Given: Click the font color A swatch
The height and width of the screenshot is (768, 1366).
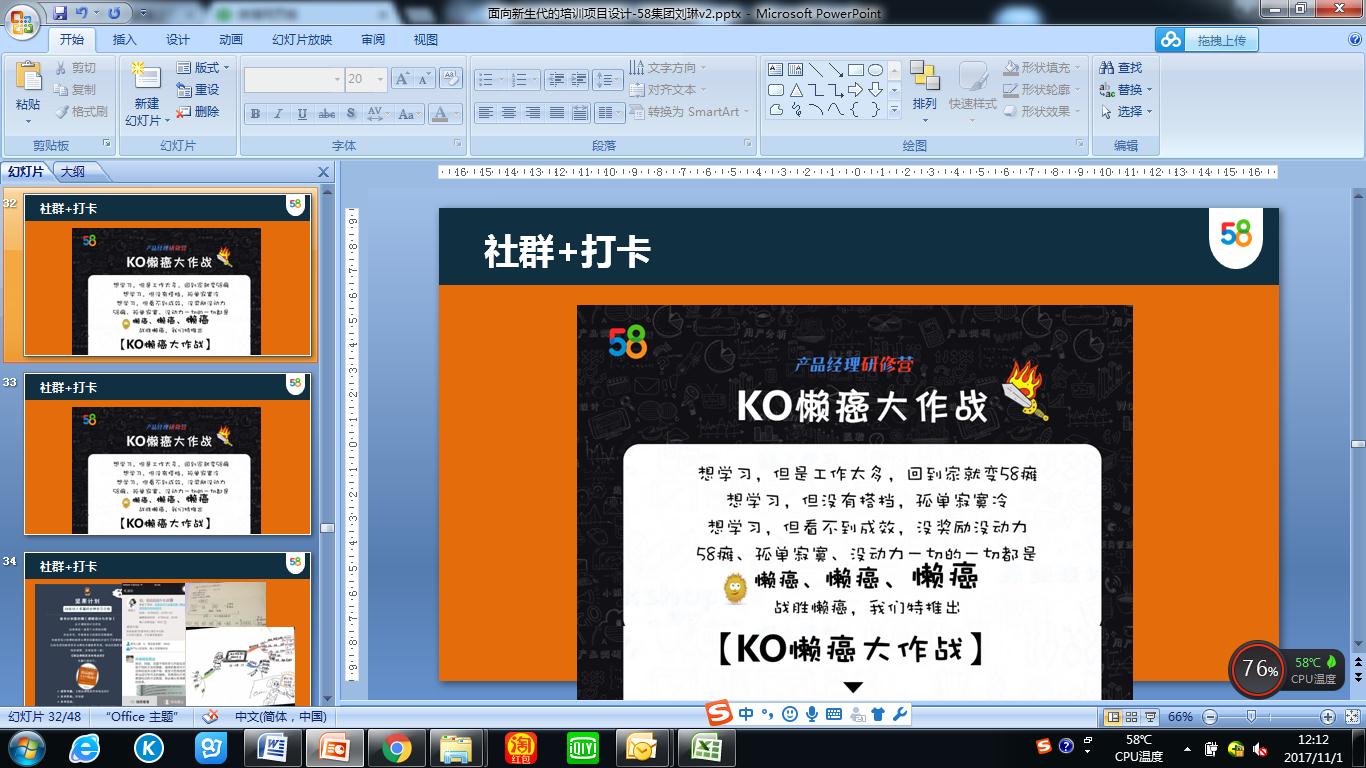Looking at the screenshot, I should [440, 114].
